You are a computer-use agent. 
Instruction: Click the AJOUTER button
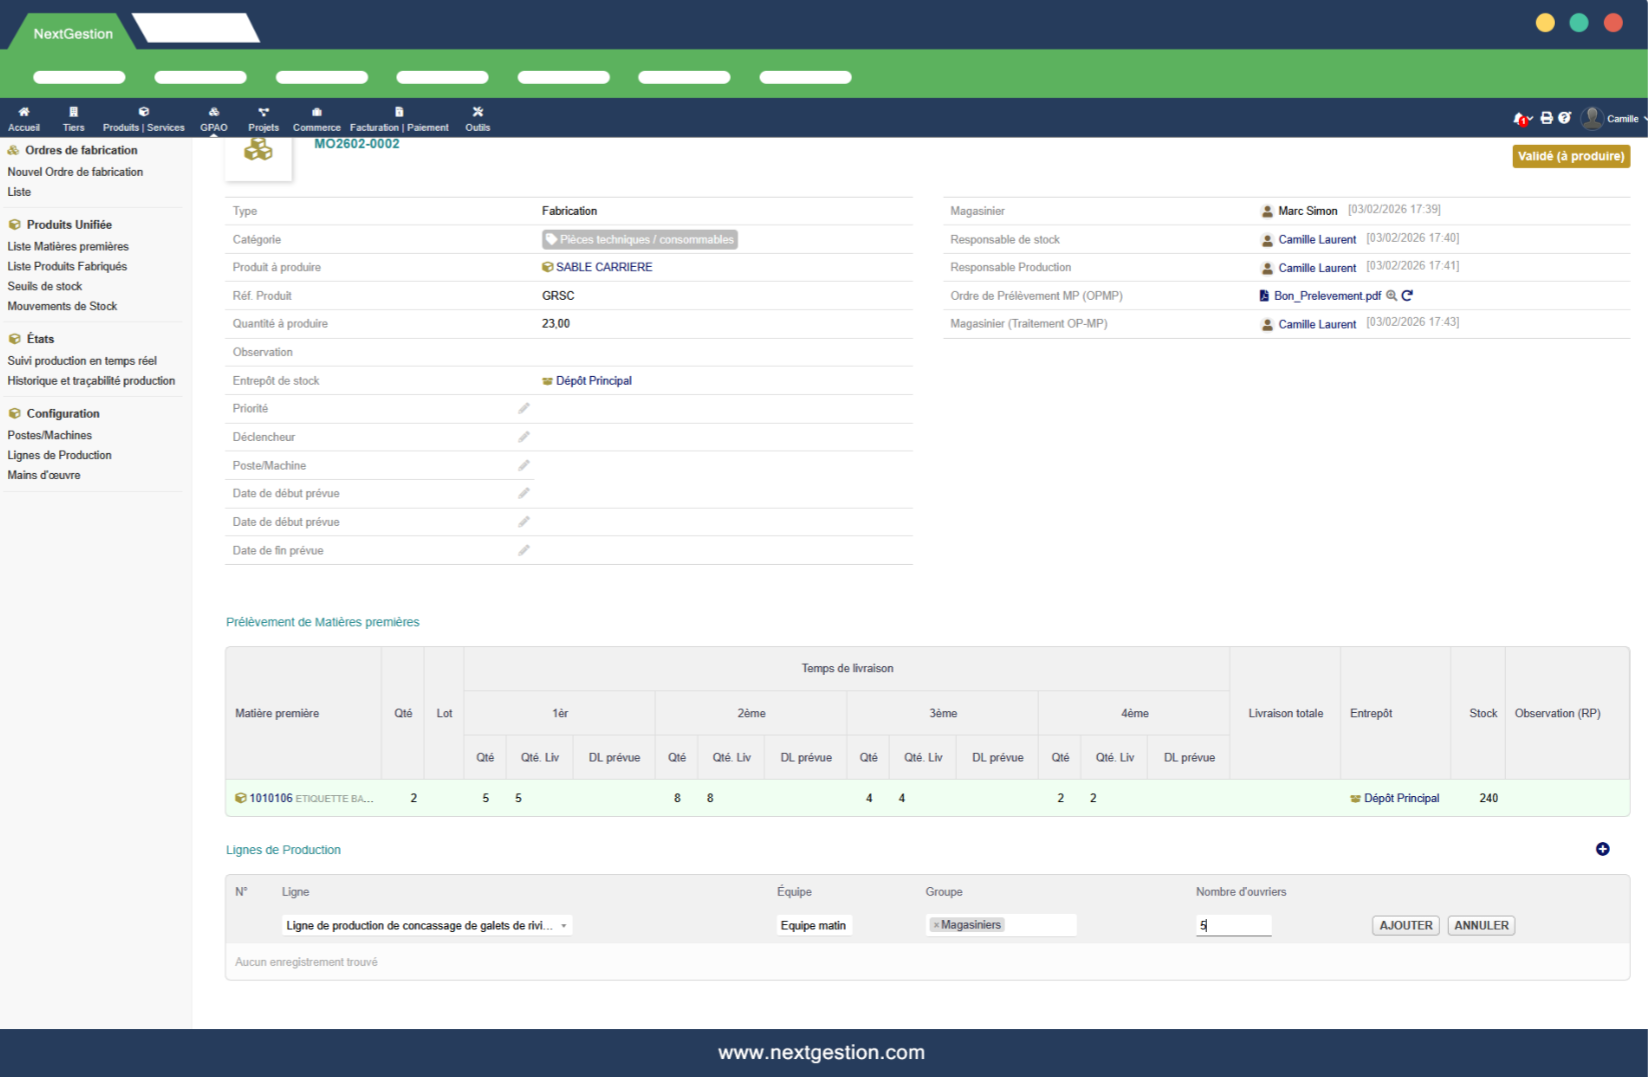coord(1405,926)
